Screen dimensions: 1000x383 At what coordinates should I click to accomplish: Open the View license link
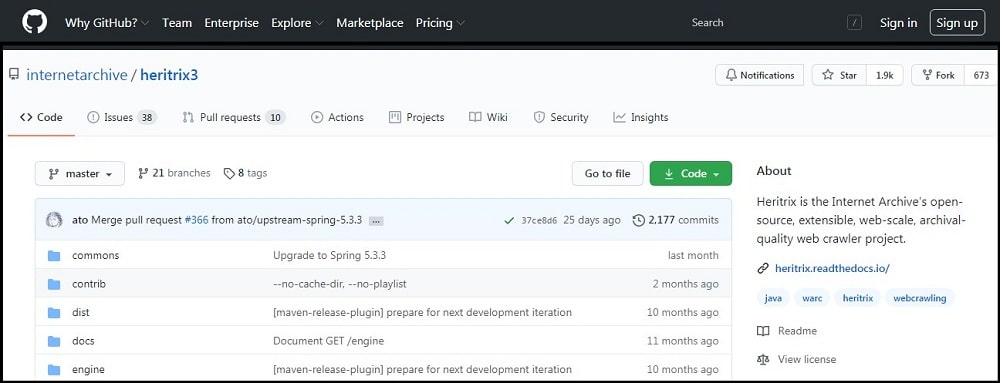[x=797, y=359]
